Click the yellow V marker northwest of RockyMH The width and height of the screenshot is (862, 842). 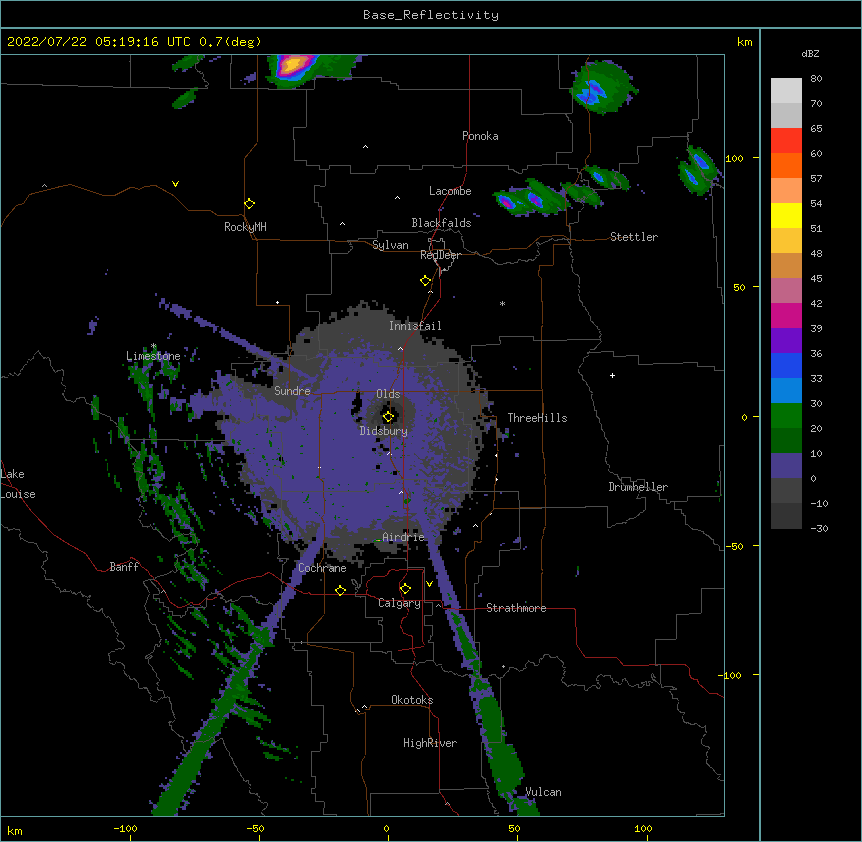[x=175, y=184]
